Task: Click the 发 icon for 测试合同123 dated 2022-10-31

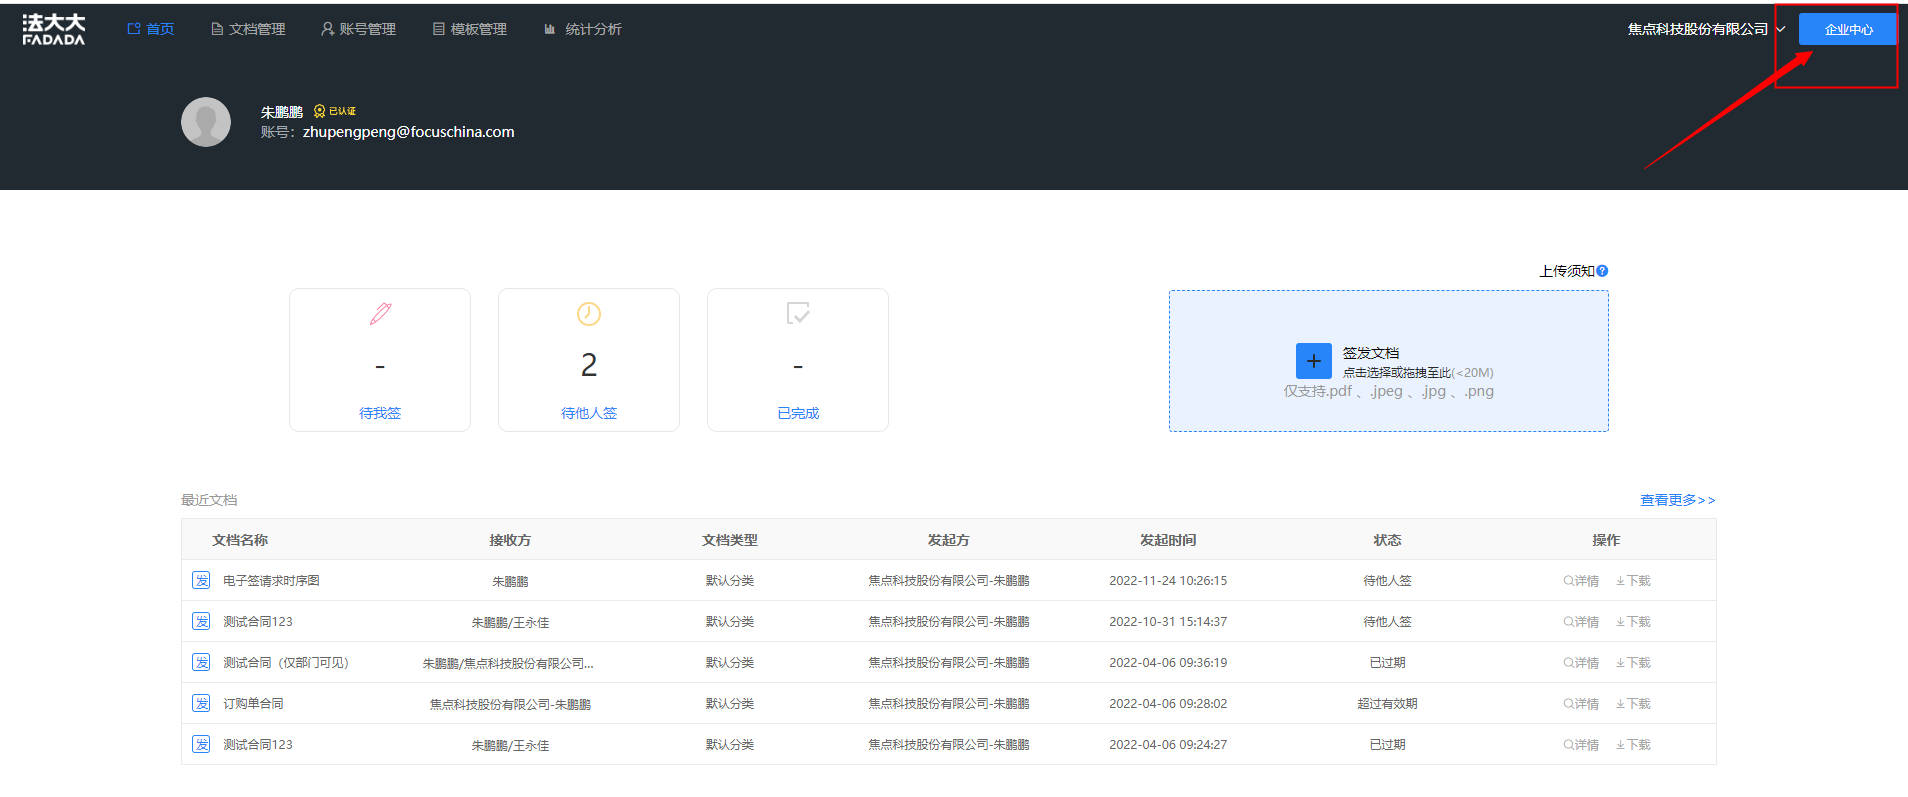Action: point(201,621)
